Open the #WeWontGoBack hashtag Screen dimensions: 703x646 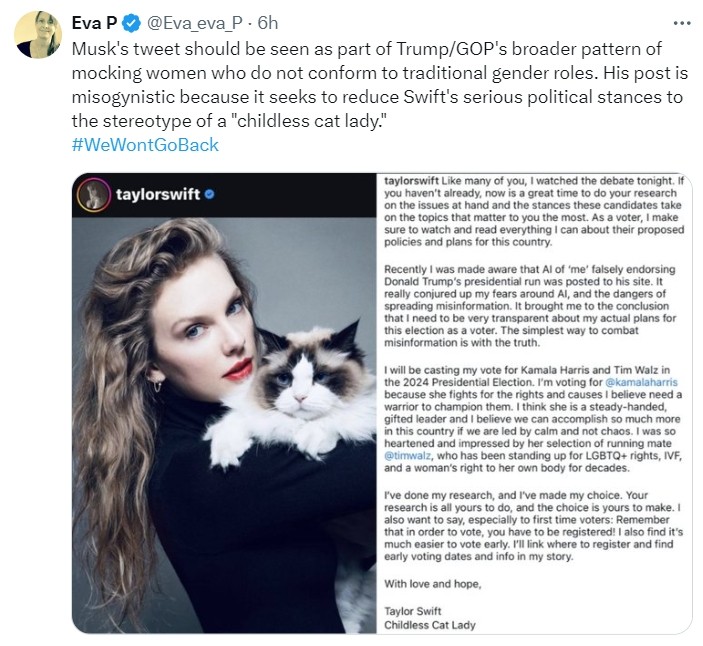pos(145,144)
